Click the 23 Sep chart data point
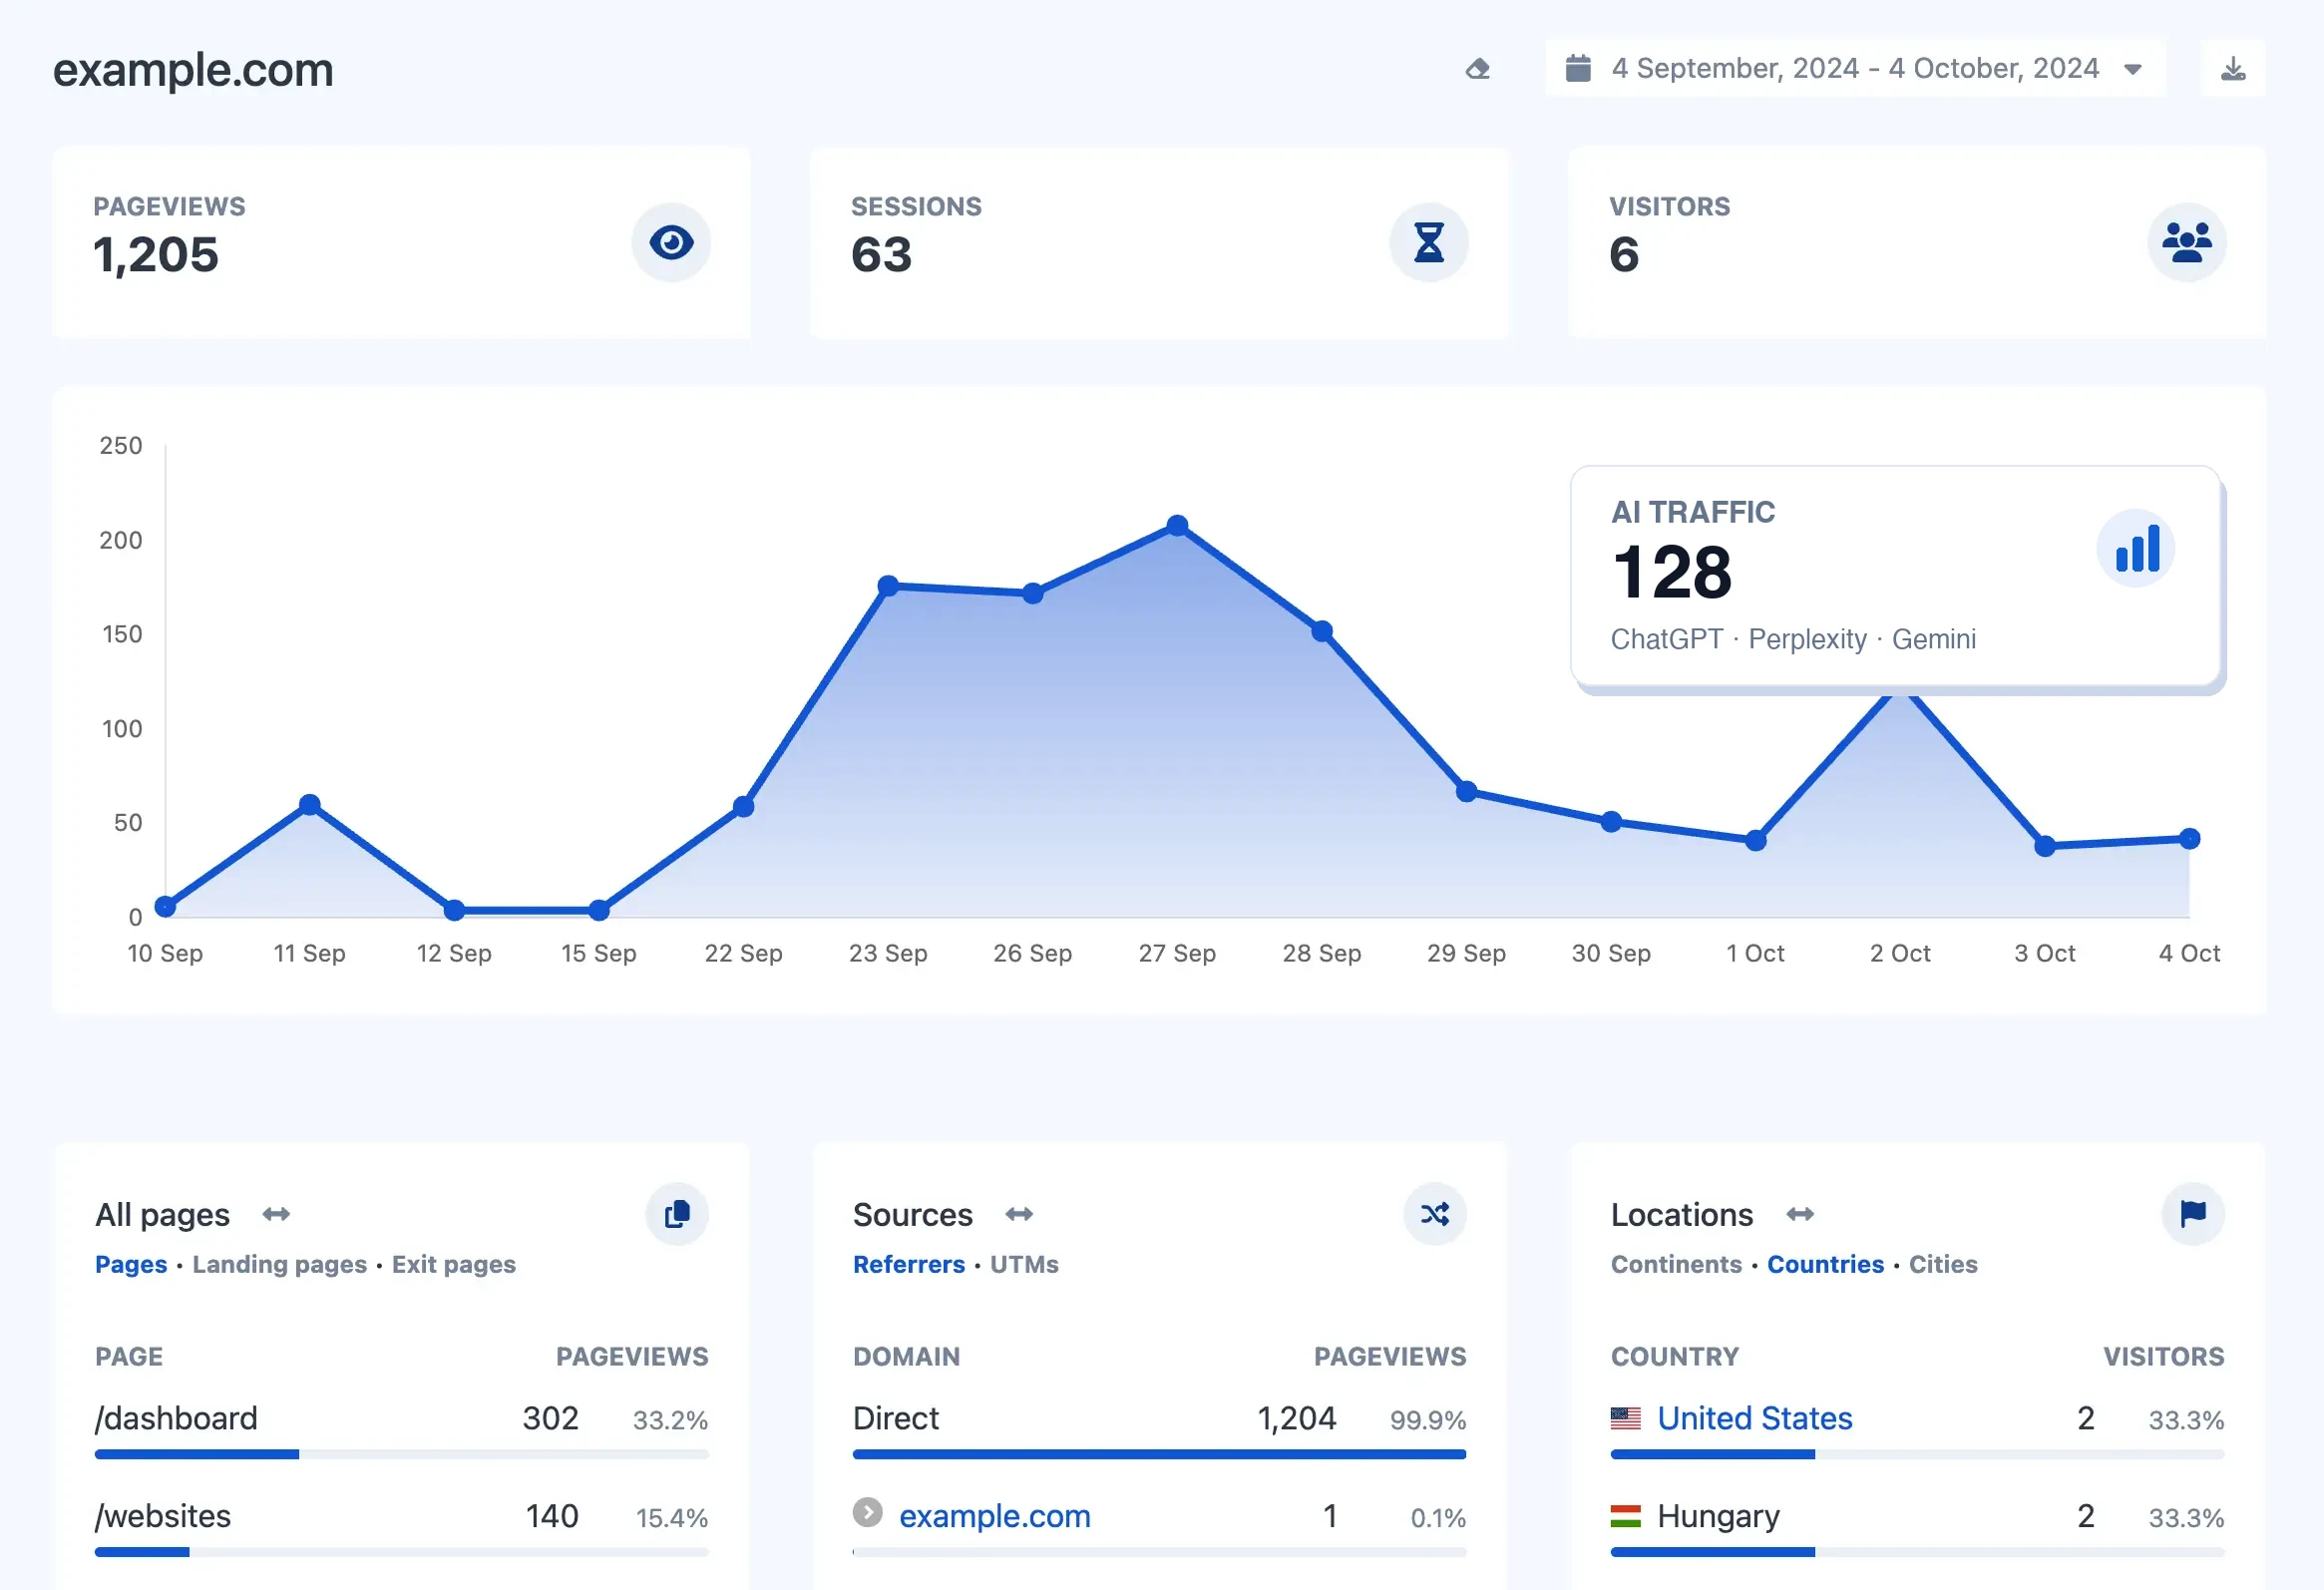Viewport: 2324px width, 1590px height. 888,586
